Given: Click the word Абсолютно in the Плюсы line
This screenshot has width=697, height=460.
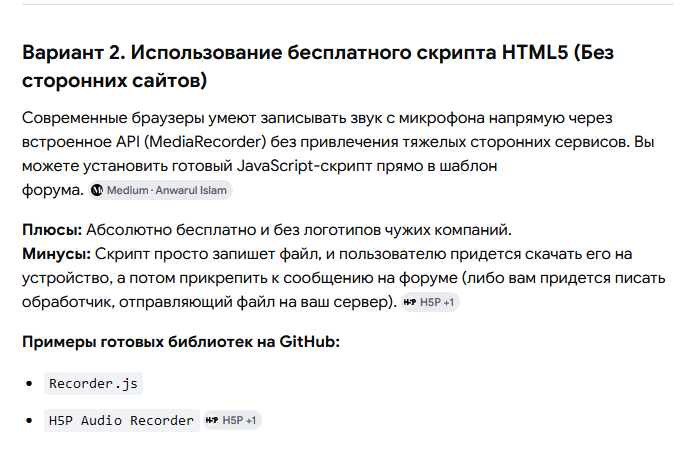Looking at the screenshot, I should [129, 230].
